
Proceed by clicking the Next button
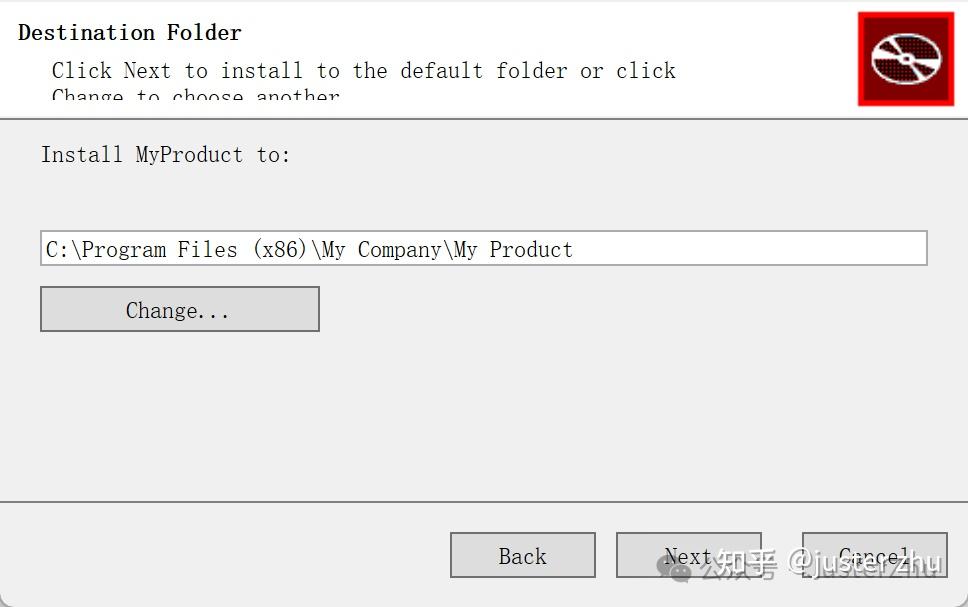pyautogui.click(x=688, y=555)
